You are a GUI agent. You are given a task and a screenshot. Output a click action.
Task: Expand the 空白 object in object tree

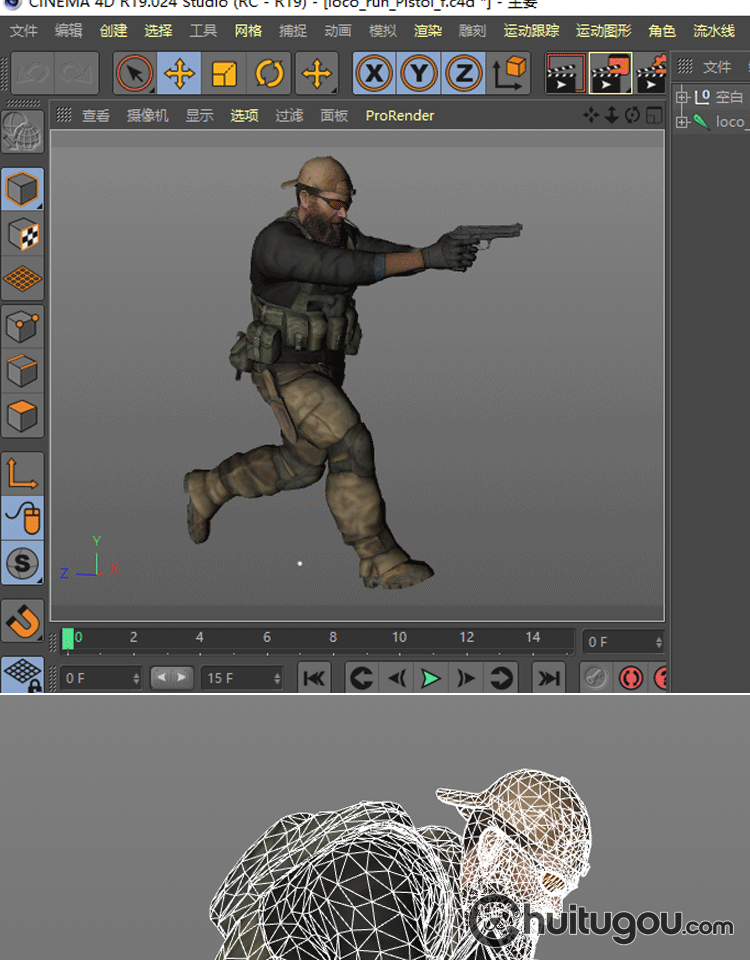point(683,97)
